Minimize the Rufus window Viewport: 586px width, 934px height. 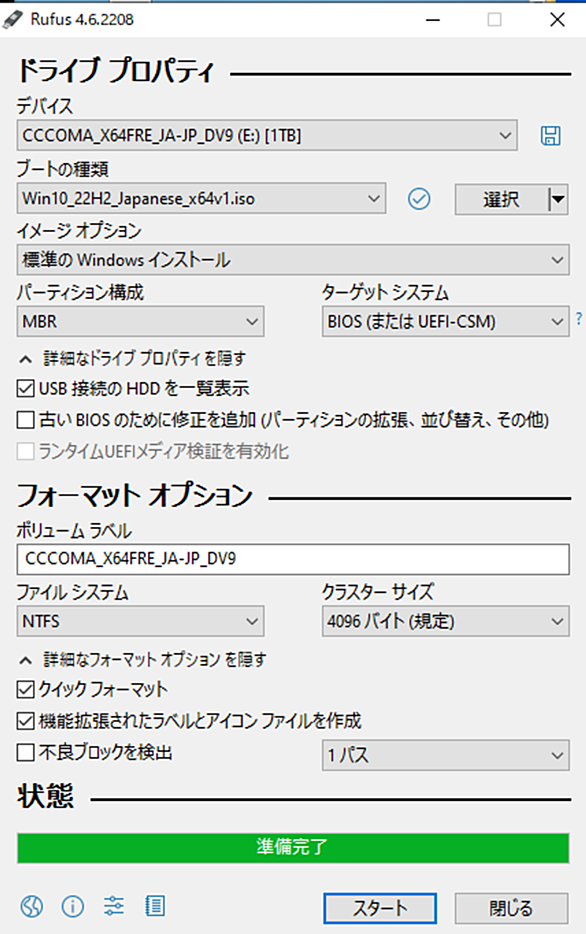pyautogui.click(x=433, y=20)
